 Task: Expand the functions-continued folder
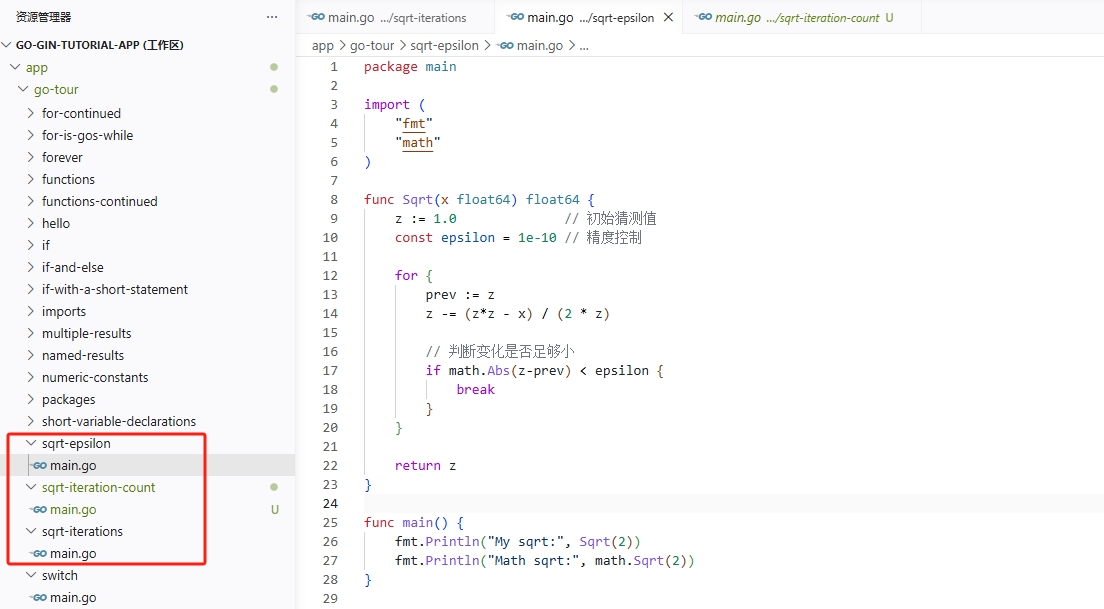[30, 201]
